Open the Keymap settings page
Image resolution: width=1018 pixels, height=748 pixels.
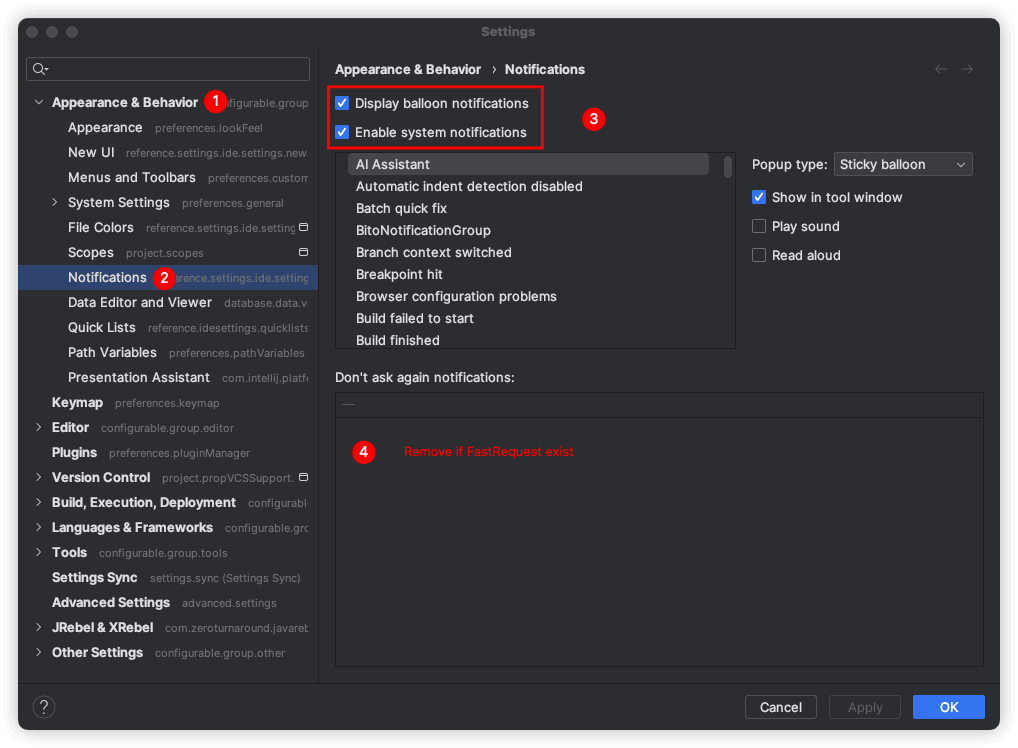(x=77, y=402)
